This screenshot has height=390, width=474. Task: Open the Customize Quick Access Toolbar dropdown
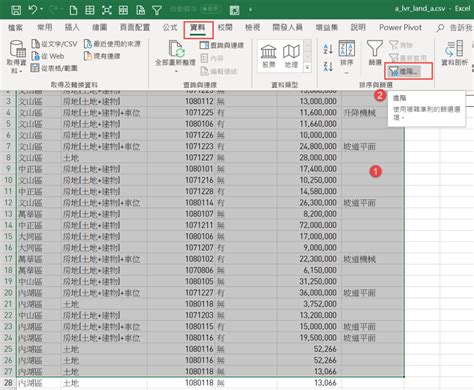pyautogui.click(x=250, y=10)
